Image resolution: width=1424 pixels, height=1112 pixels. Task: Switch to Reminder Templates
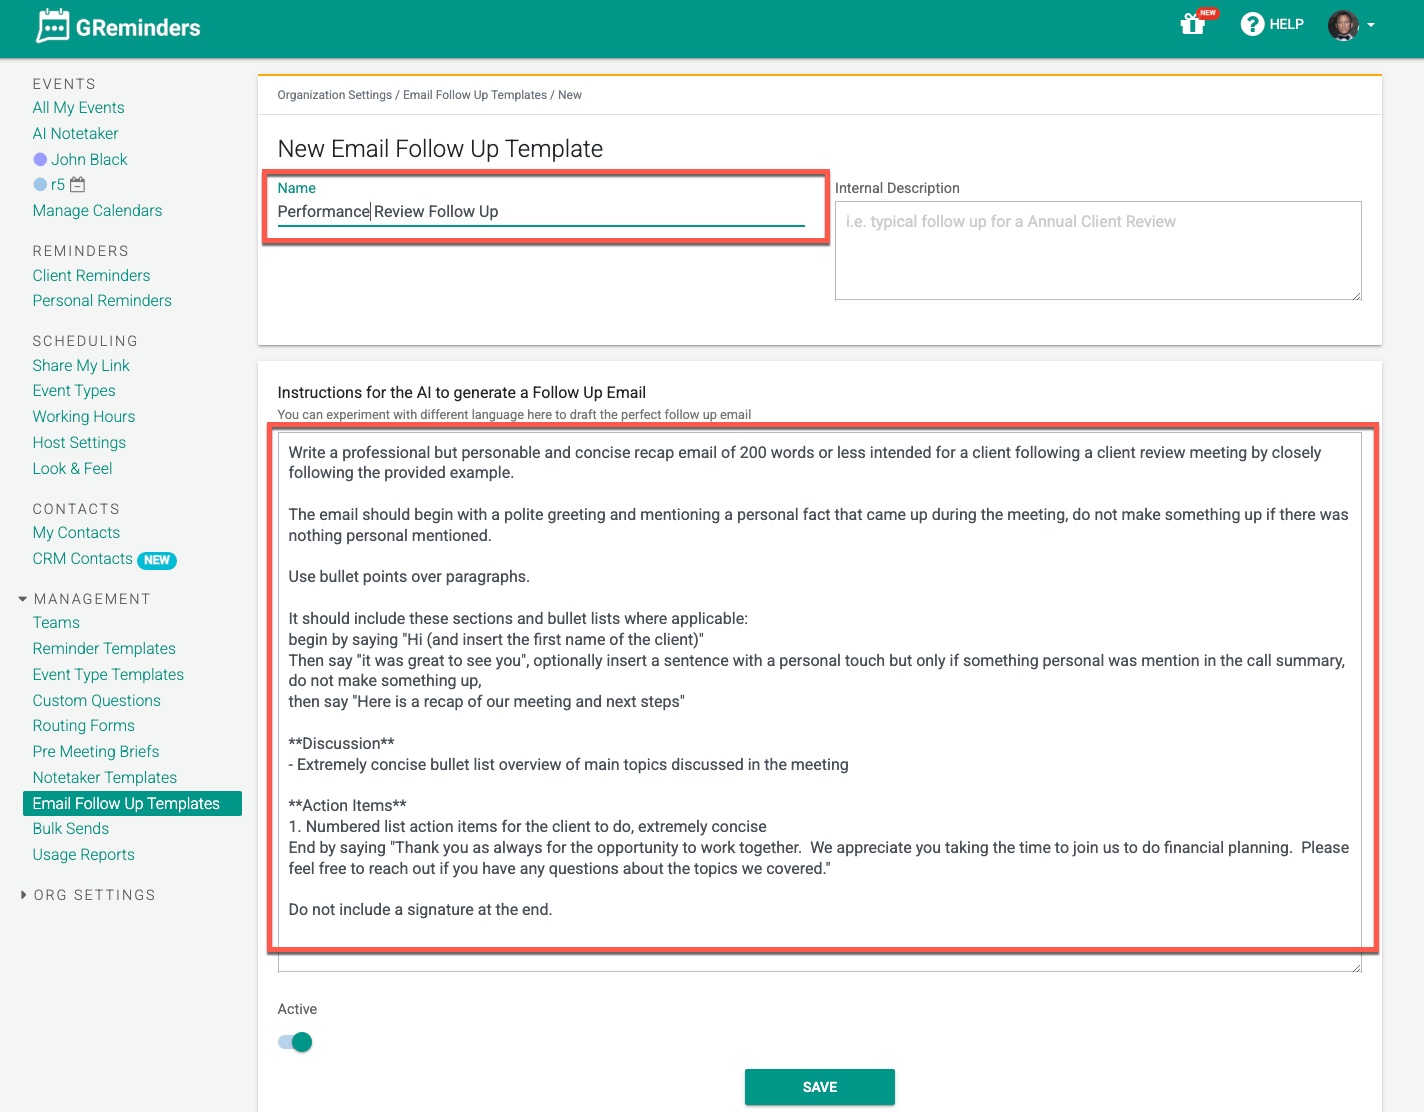pos(104,648)
